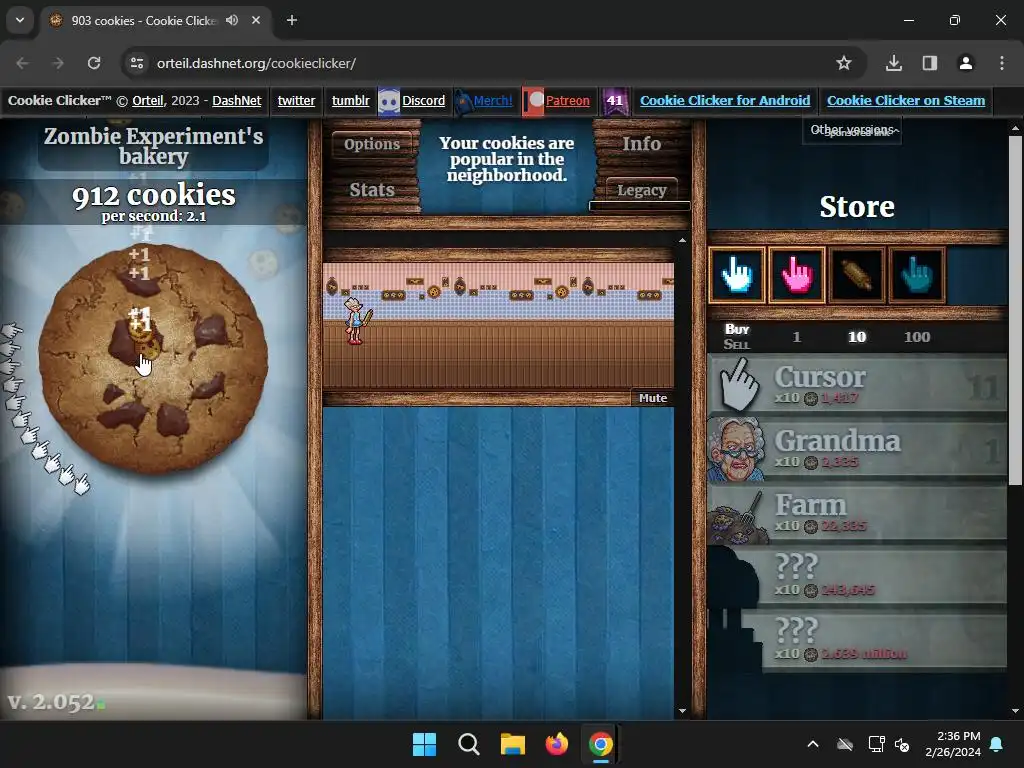
Task: Open a new browser tab
Action: tap(292, 20)
